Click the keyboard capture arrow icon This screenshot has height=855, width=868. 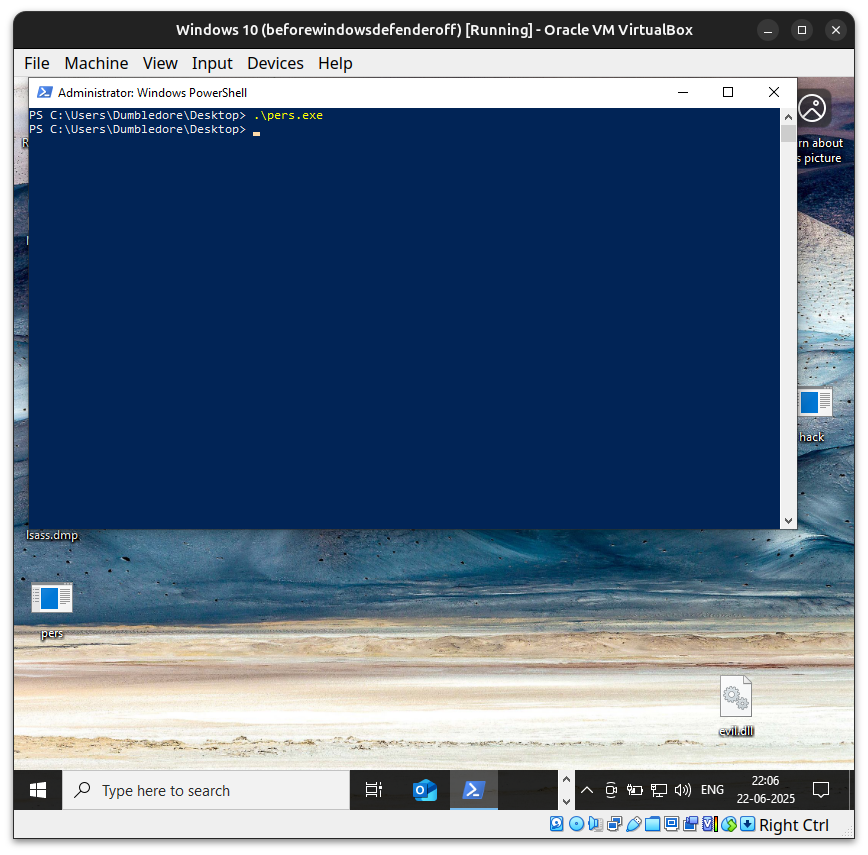coord(747,825)
